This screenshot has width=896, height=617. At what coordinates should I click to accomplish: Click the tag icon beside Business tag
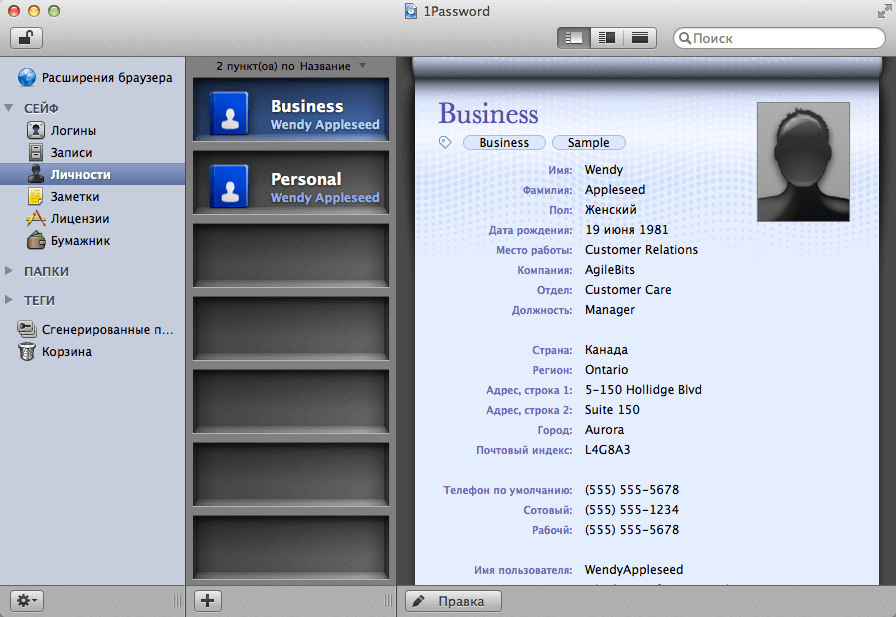click(445, 142)
